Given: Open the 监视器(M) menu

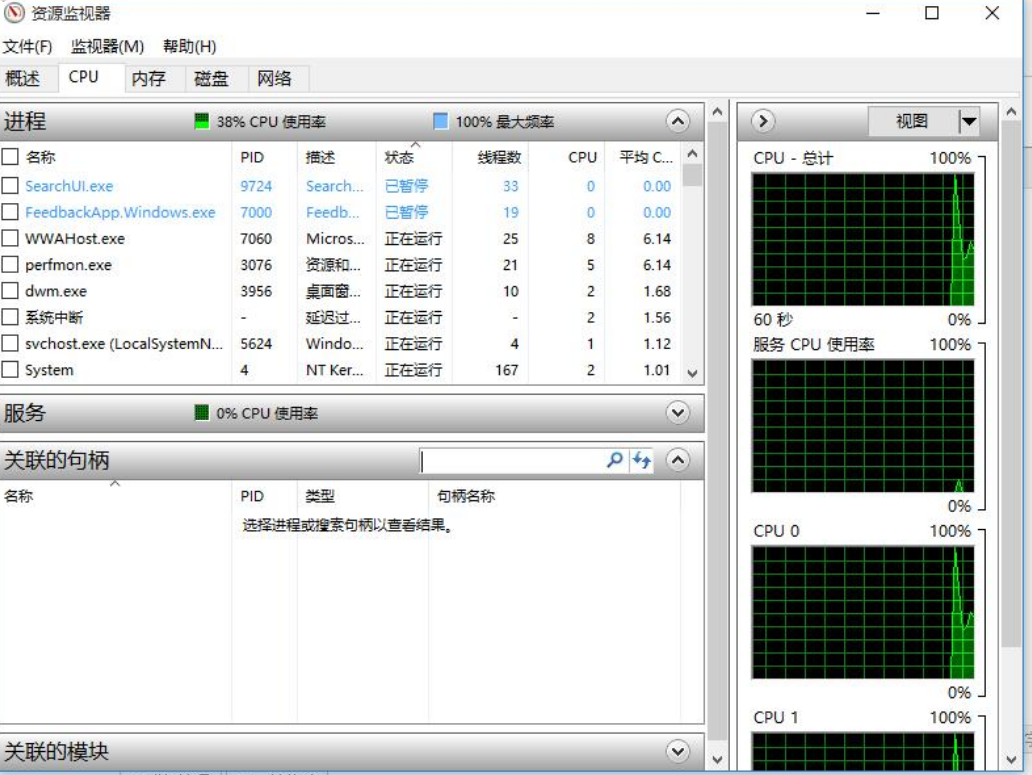Looking at the screenshot, I should click(x=107, y=46).
